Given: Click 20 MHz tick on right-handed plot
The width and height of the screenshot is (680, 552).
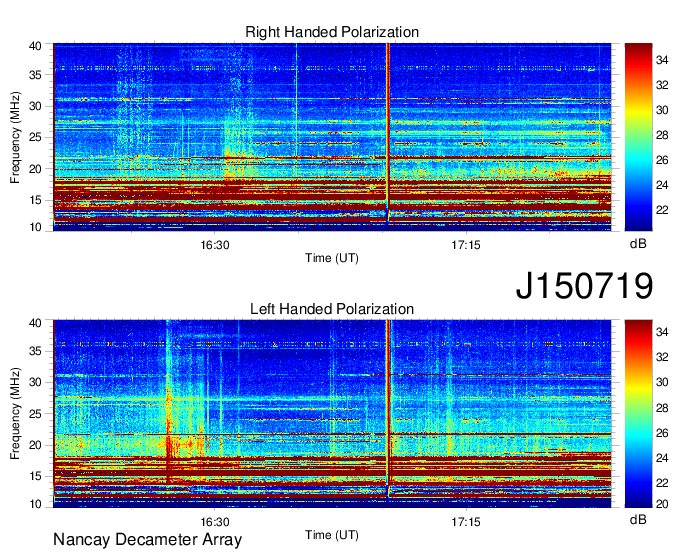Looking at the screenshot, I should (36, 169).
